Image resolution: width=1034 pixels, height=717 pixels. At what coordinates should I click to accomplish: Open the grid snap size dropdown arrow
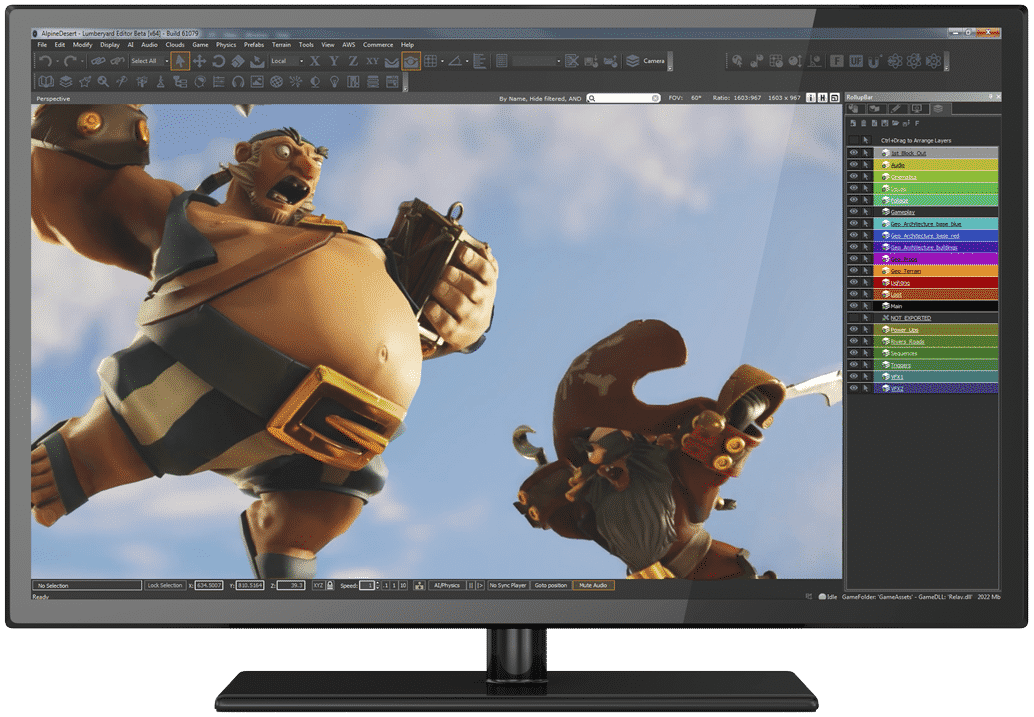(x=442, y=62)
